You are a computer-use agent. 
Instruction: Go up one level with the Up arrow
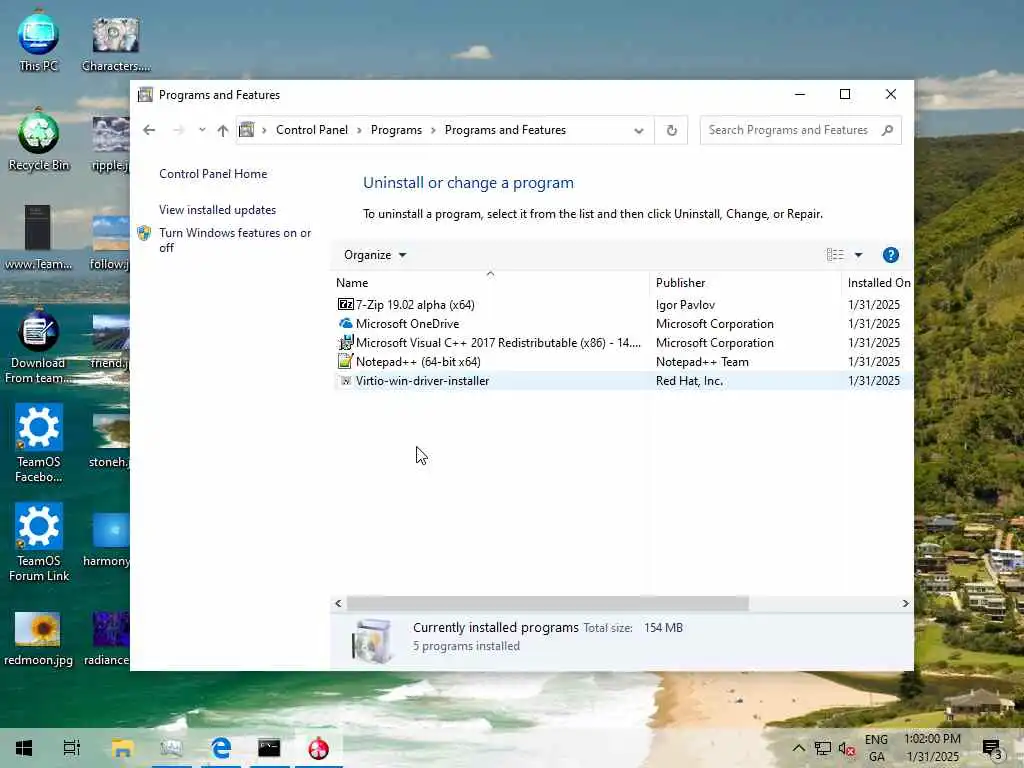point(223,130)
